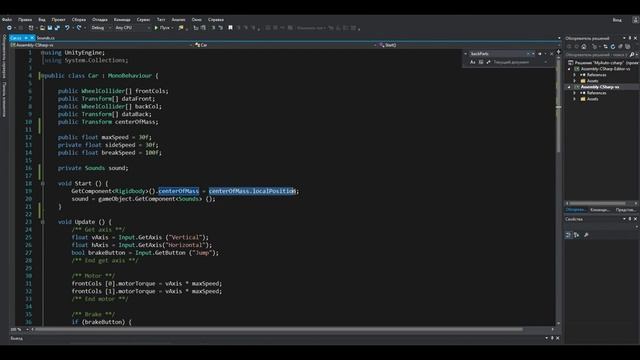Close the Car.cs editor tab

32,38
